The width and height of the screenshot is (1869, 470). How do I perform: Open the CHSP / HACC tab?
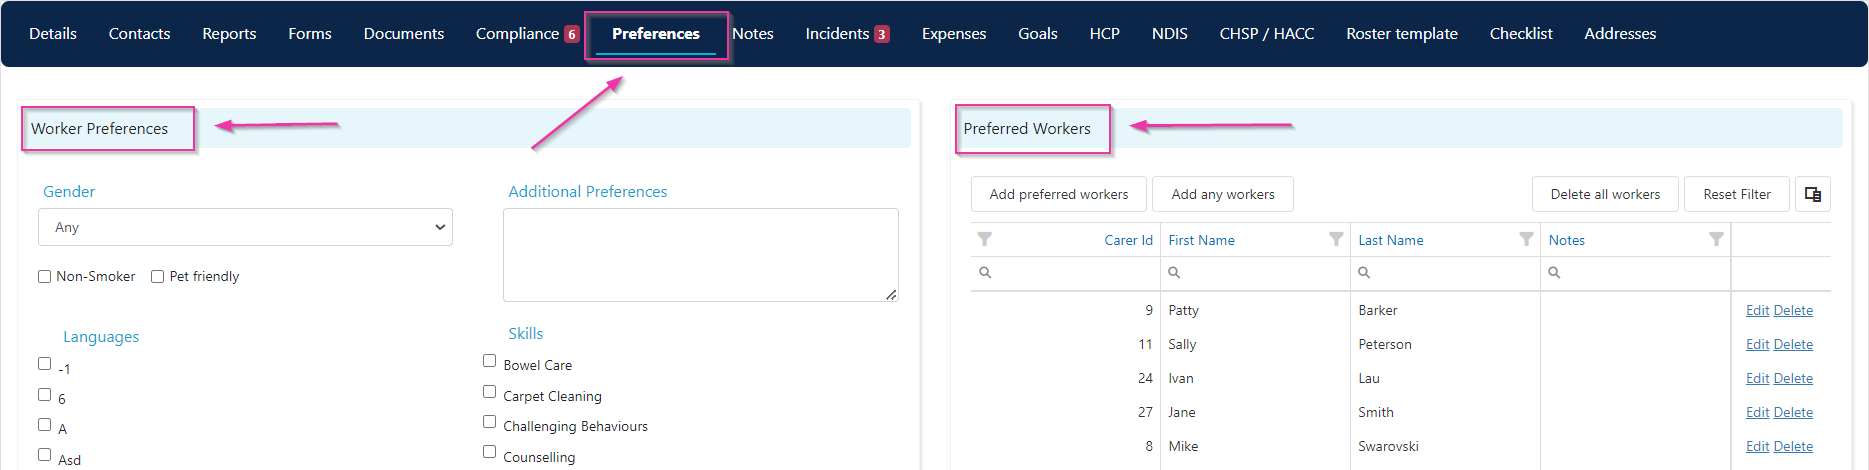1267,34
